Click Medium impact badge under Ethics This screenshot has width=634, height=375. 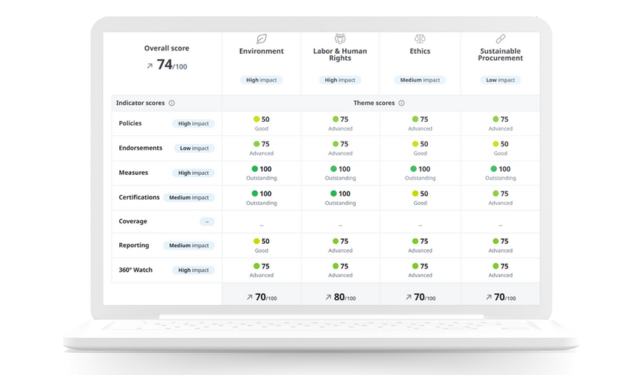(x=420, y=80)
